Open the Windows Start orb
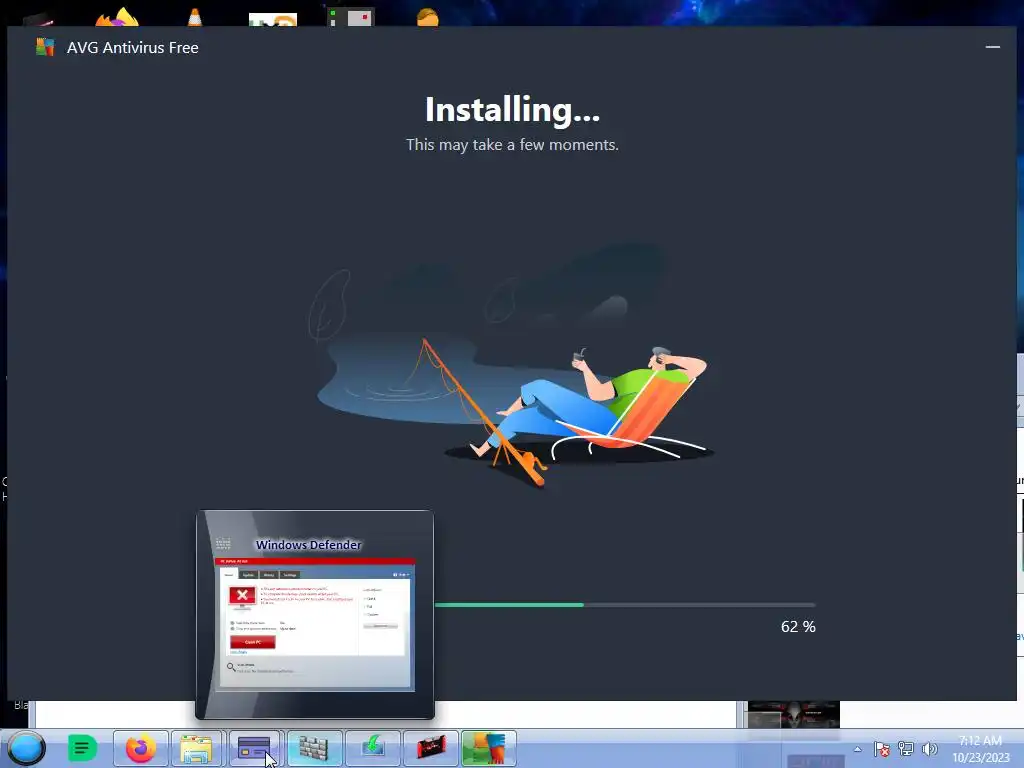Viewport: 1024px width, 768px height. point(26,748)
